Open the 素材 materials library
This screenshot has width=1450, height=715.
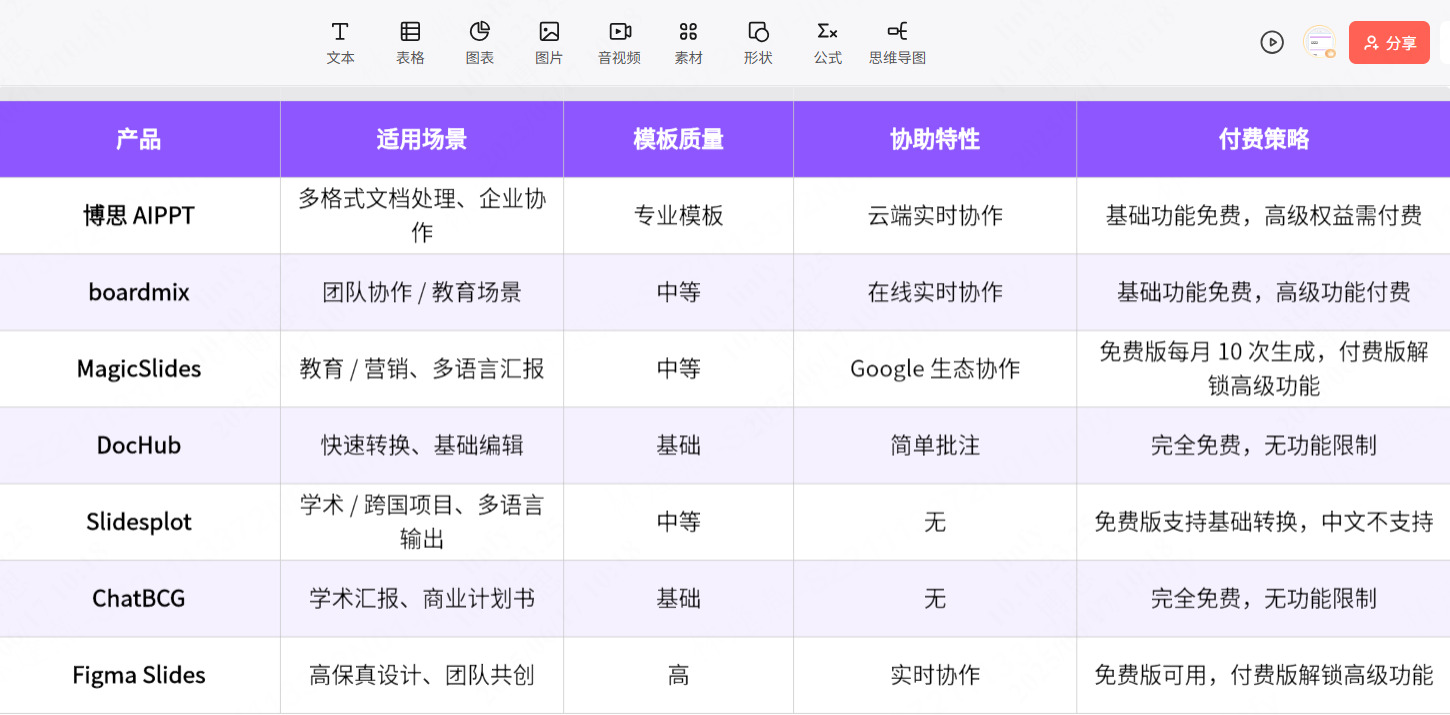[x=688, y=43]
